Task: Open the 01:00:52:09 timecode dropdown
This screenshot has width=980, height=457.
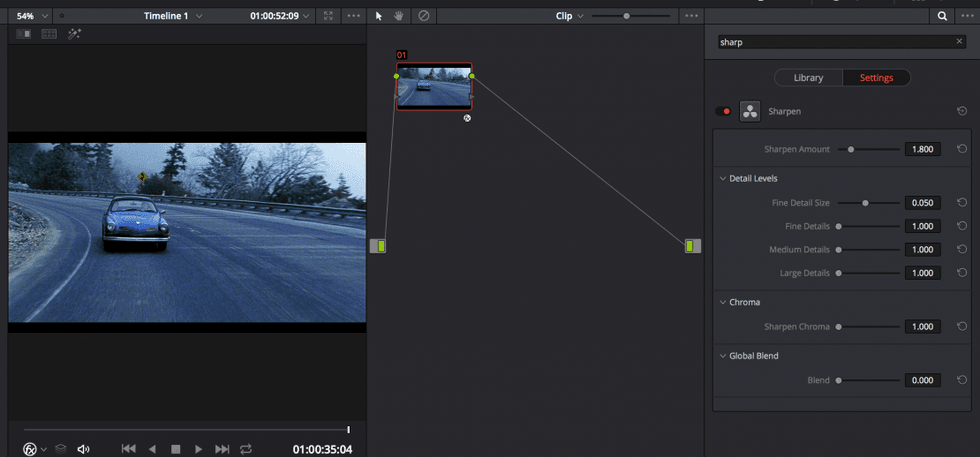Action: [279, 16]
